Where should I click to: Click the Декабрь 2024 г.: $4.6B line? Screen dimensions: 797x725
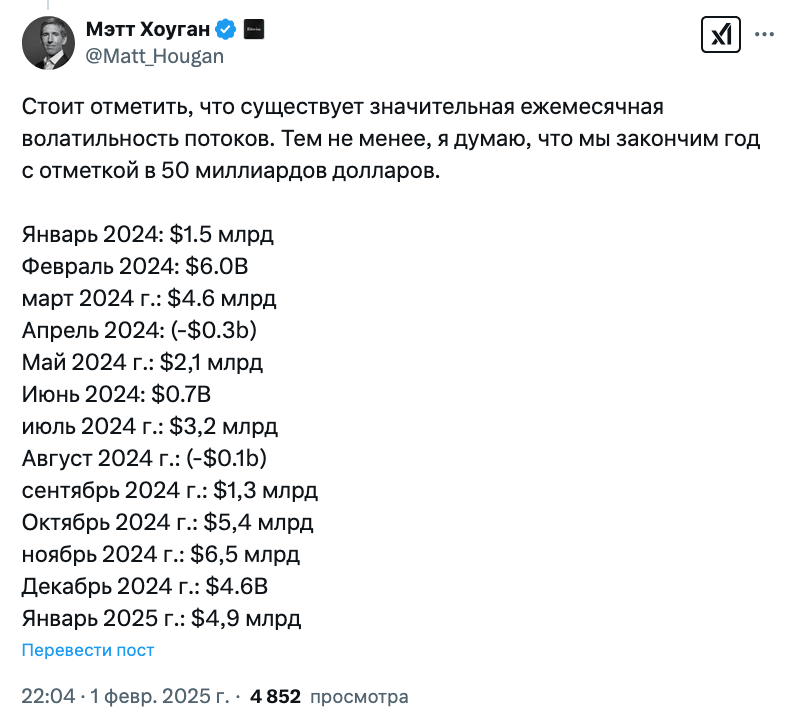pos(145,587)
